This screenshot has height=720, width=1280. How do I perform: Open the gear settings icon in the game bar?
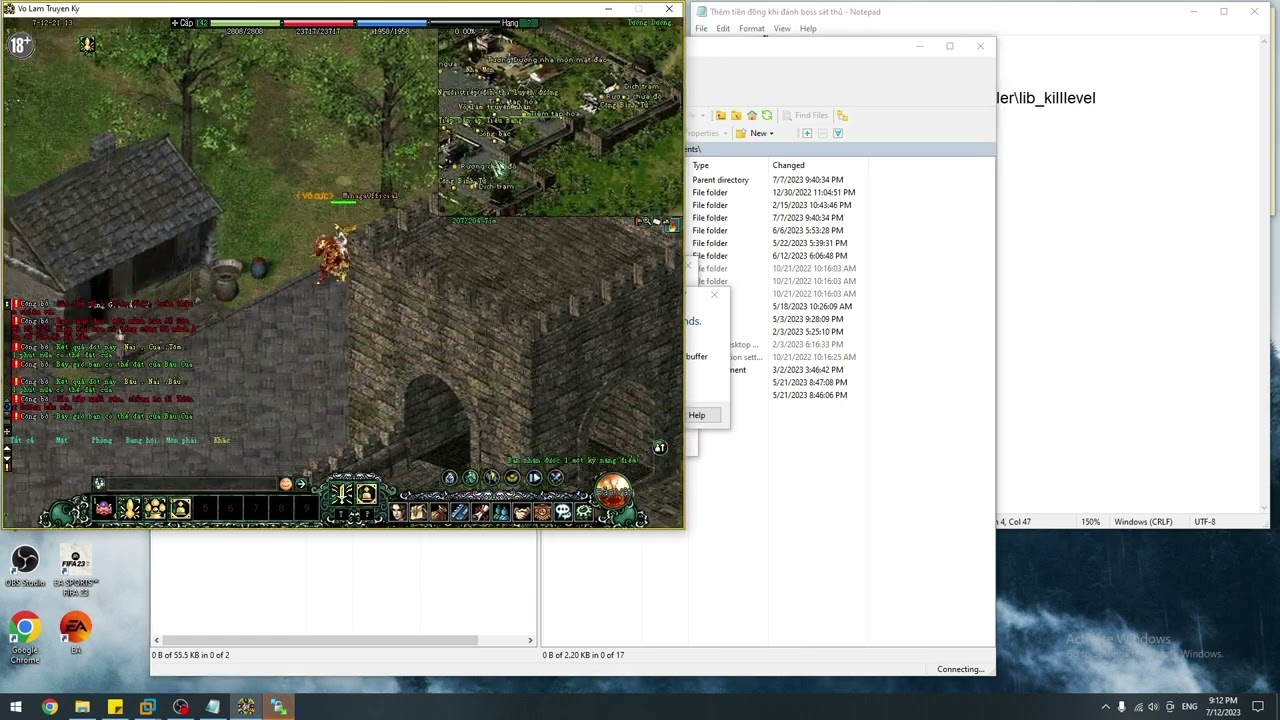[584, 512]
